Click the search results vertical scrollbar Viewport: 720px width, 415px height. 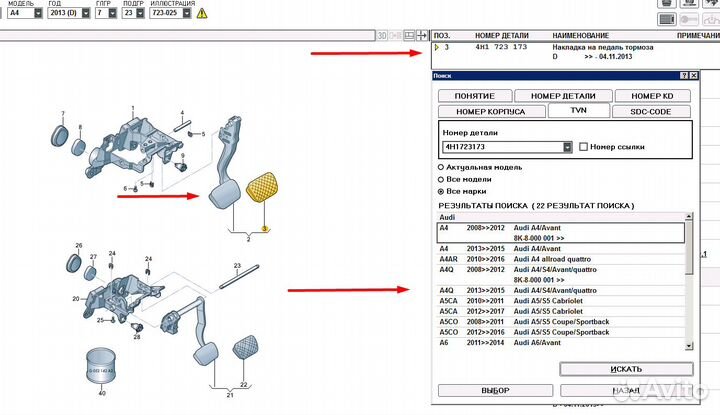click(690, 280)
